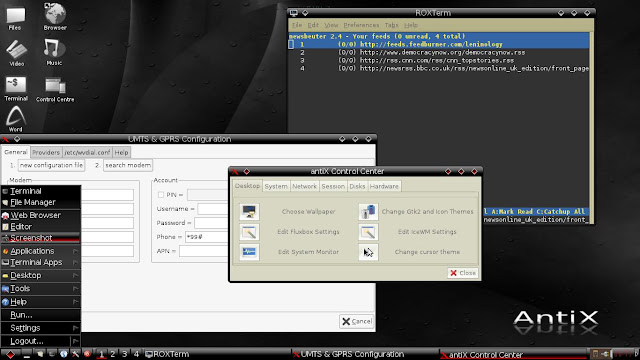
Task: Click the red round icon in taskbar
Action: click(x=87, y=354)
